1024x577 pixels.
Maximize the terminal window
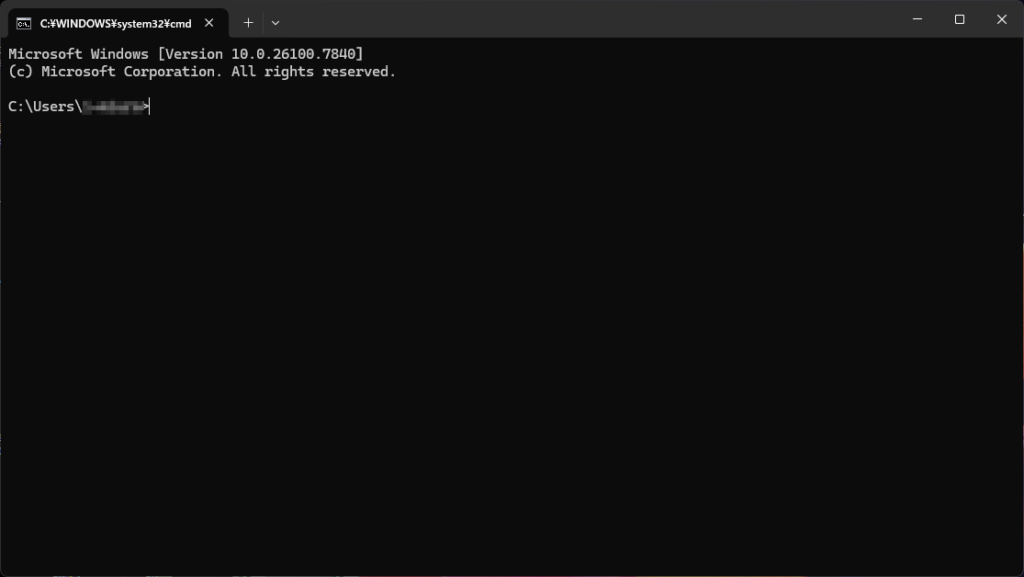tap(959, 20)
